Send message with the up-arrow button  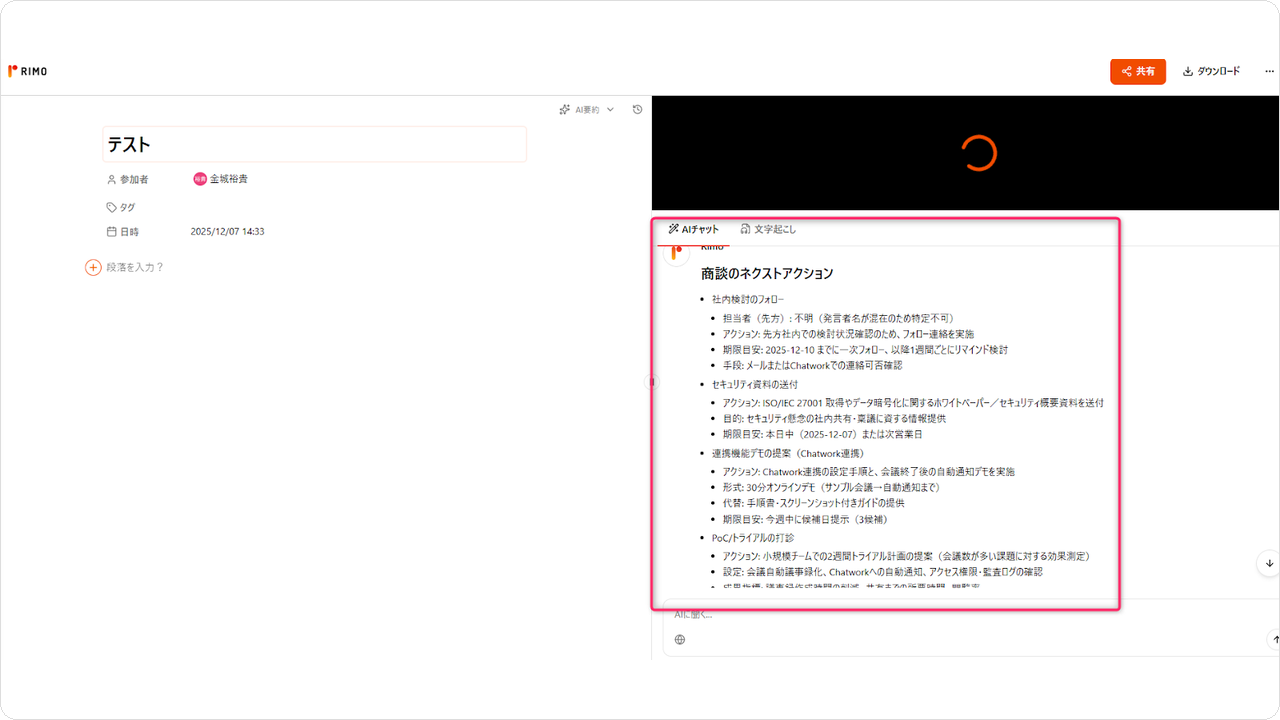tap(1273, 639)
